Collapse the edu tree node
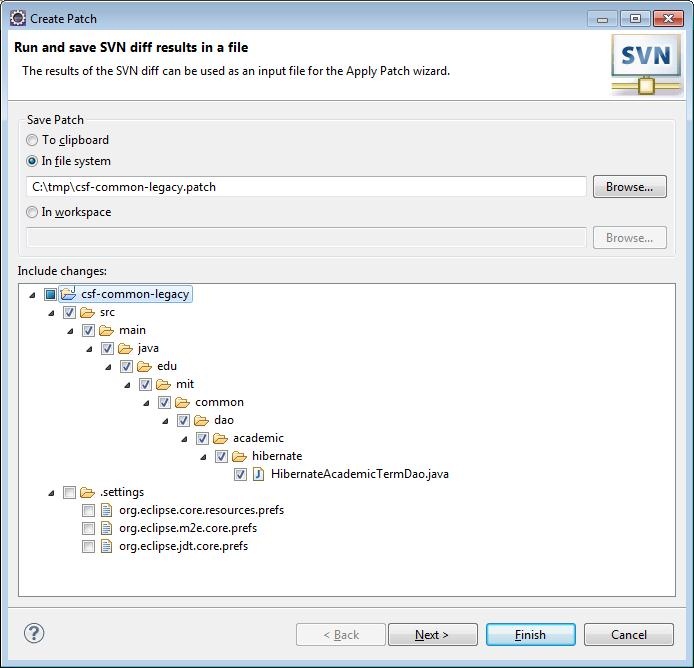 (108, 367)
